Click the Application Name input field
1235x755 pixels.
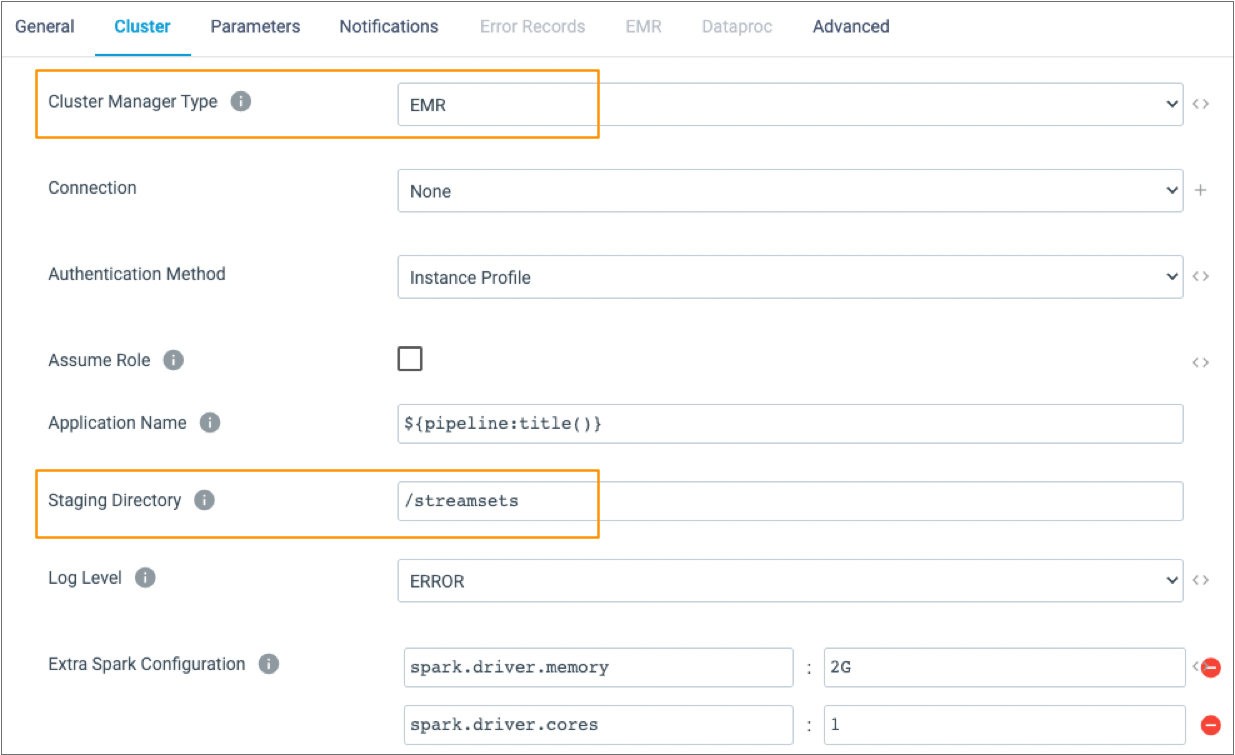[790, 423]
